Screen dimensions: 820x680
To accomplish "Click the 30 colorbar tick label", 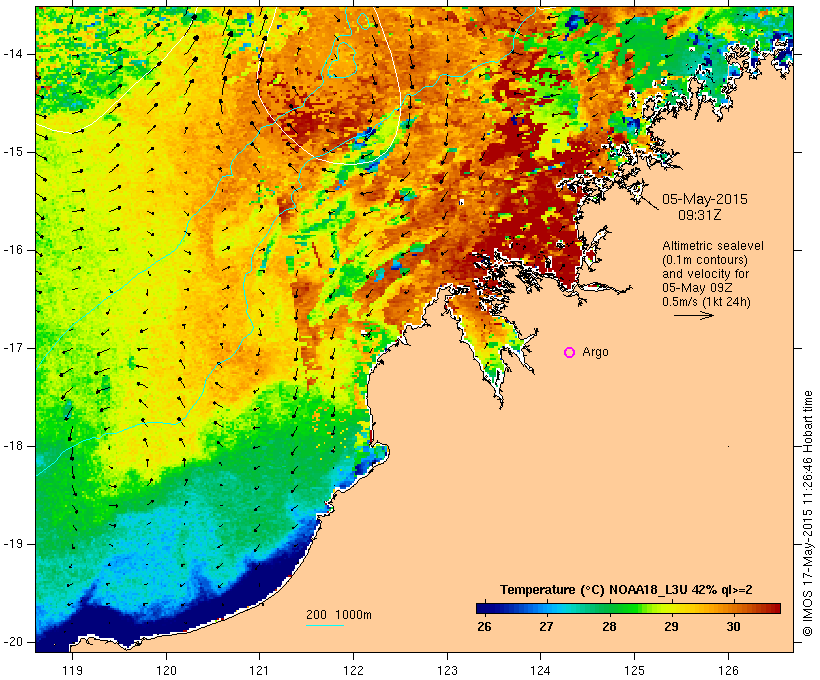I will [734, 627].
